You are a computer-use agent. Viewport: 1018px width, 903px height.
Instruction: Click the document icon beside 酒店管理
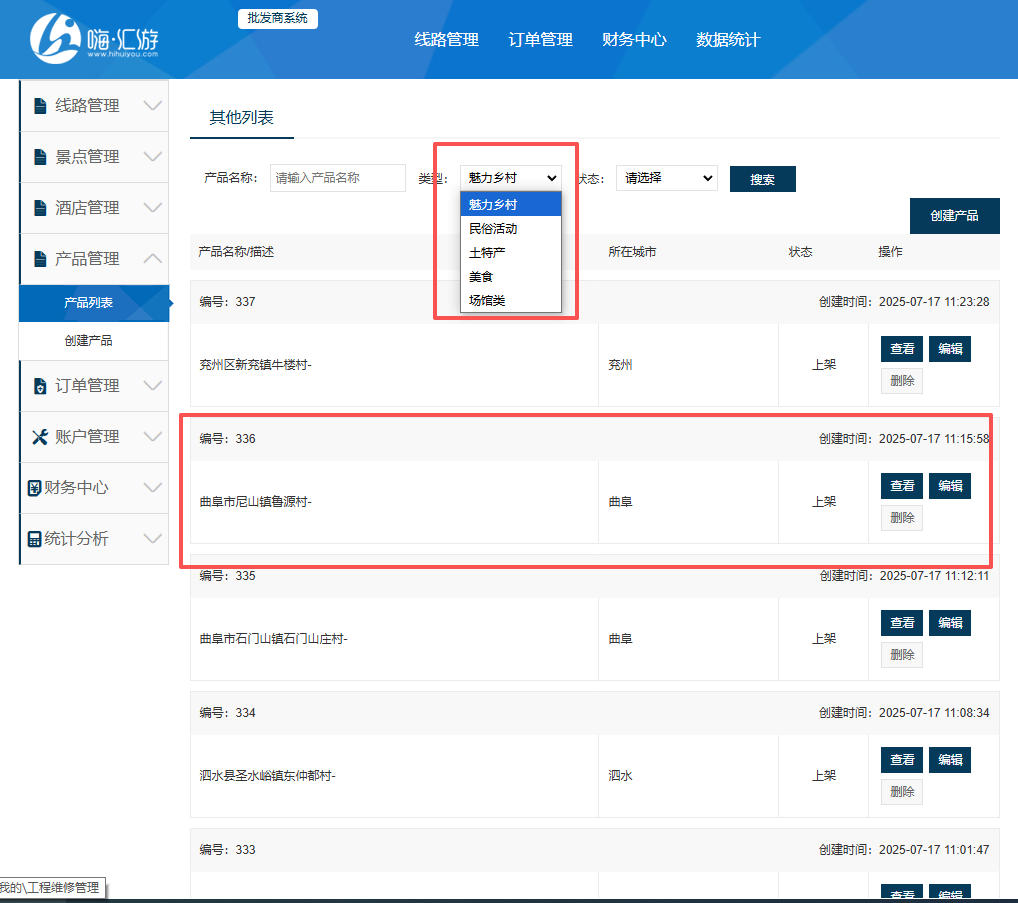click(x=40, y=208)
